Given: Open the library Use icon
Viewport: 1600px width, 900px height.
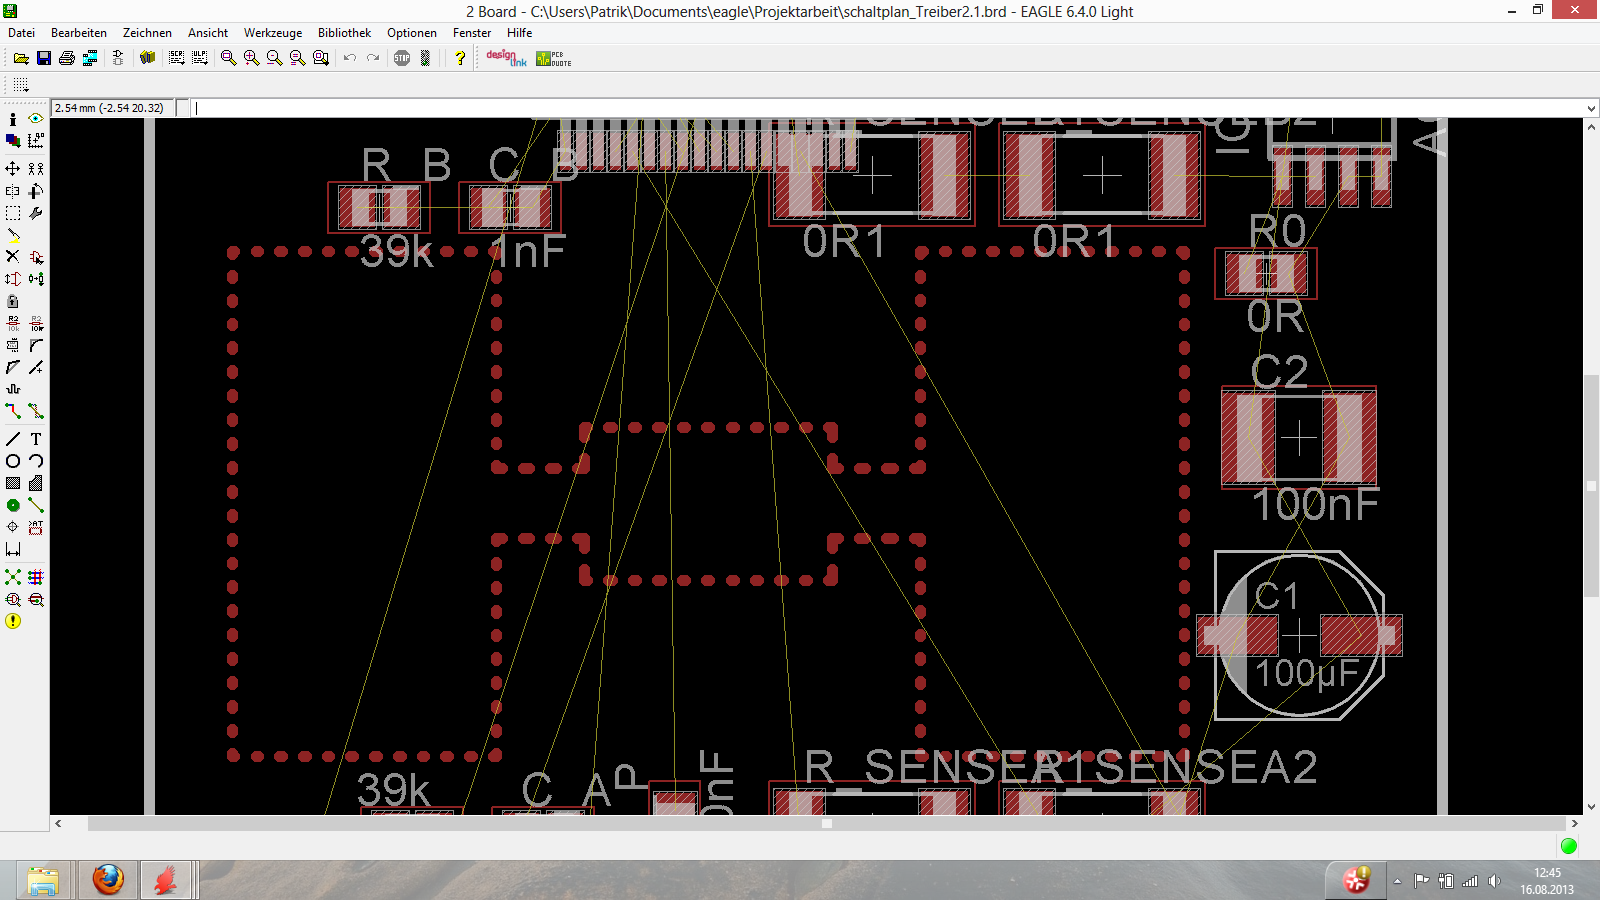Looking at the screenshot, I should pos(148,58).
